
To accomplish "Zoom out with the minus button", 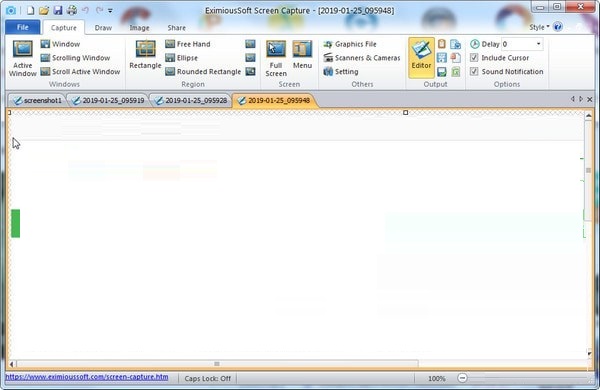I will click(x=462, y=379).
